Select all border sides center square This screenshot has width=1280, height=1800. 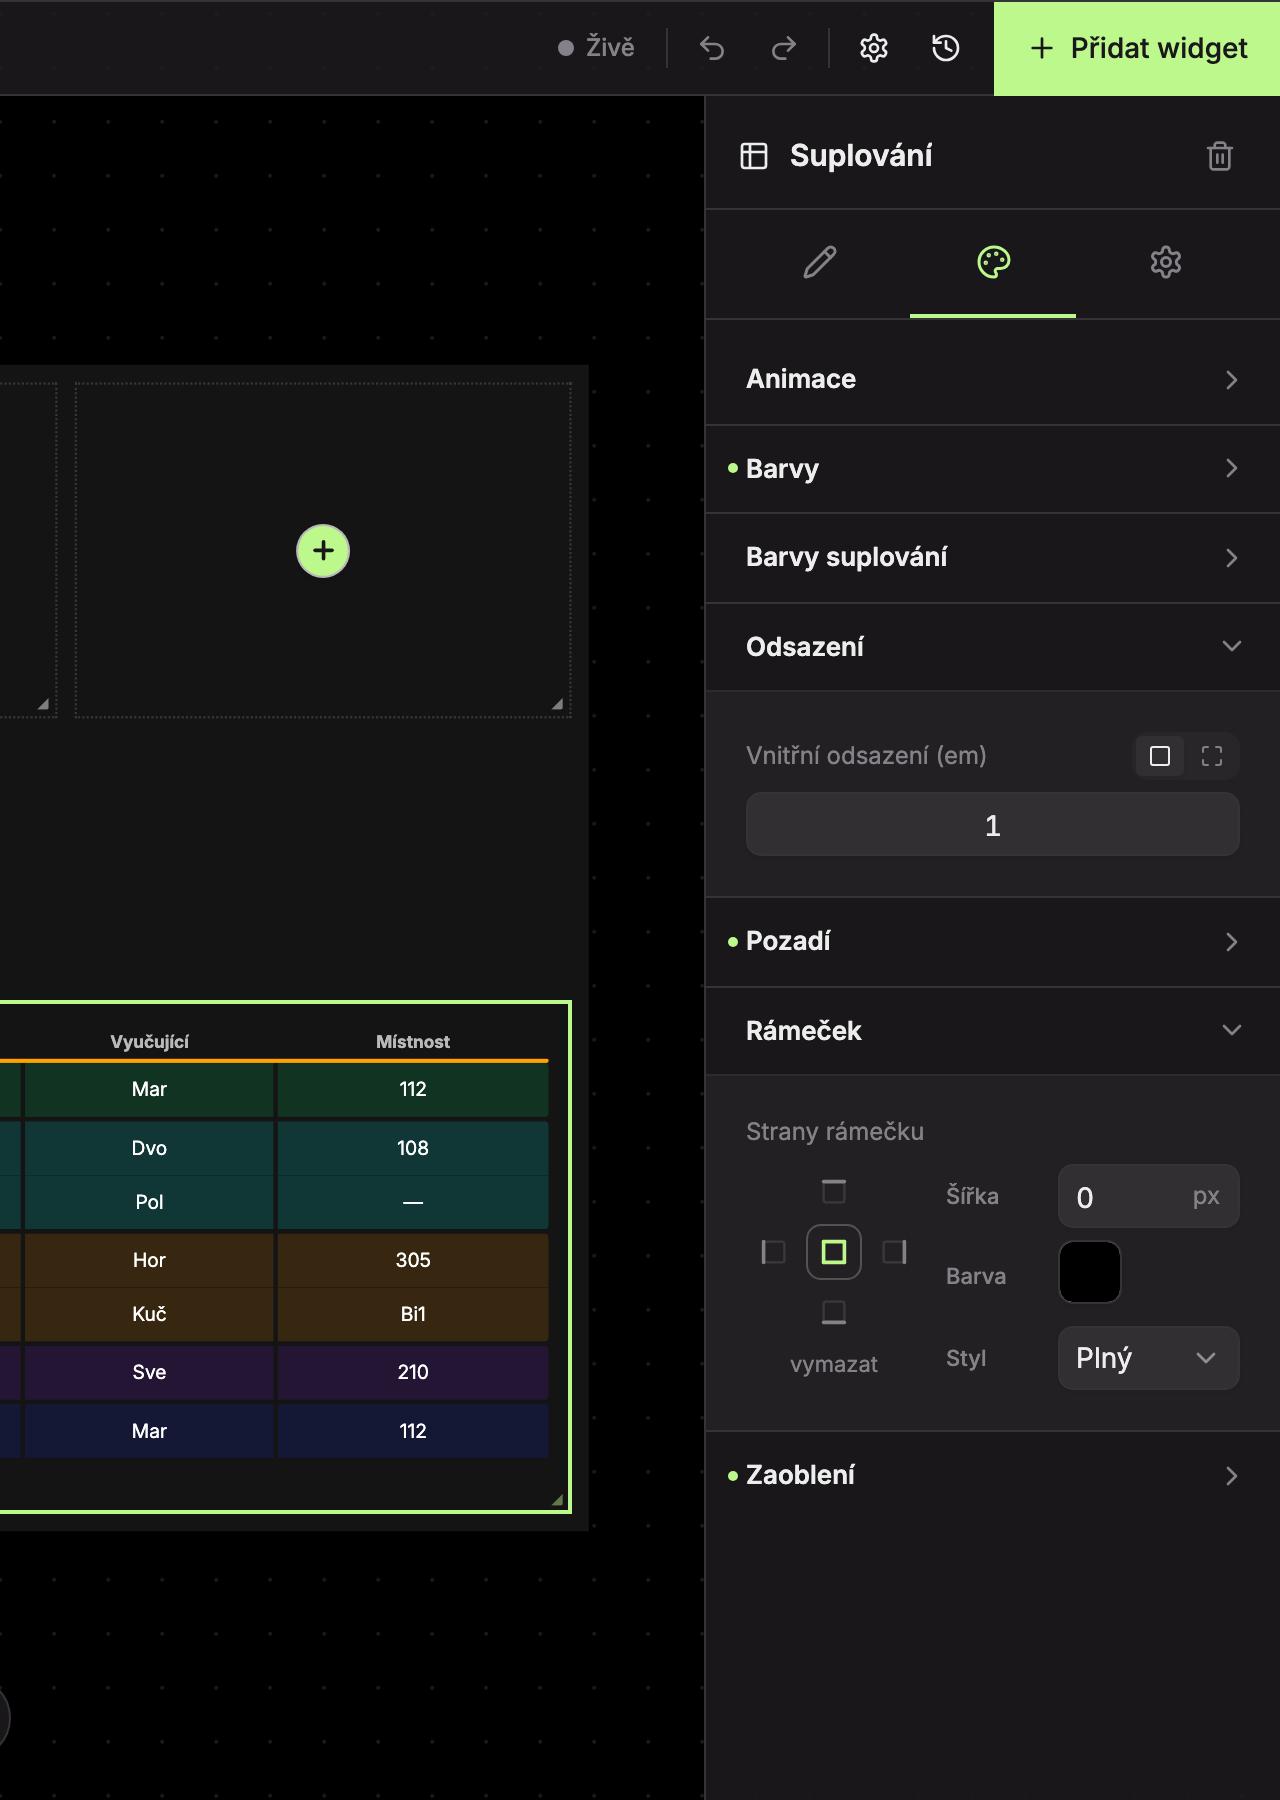tap(834, 1252)
